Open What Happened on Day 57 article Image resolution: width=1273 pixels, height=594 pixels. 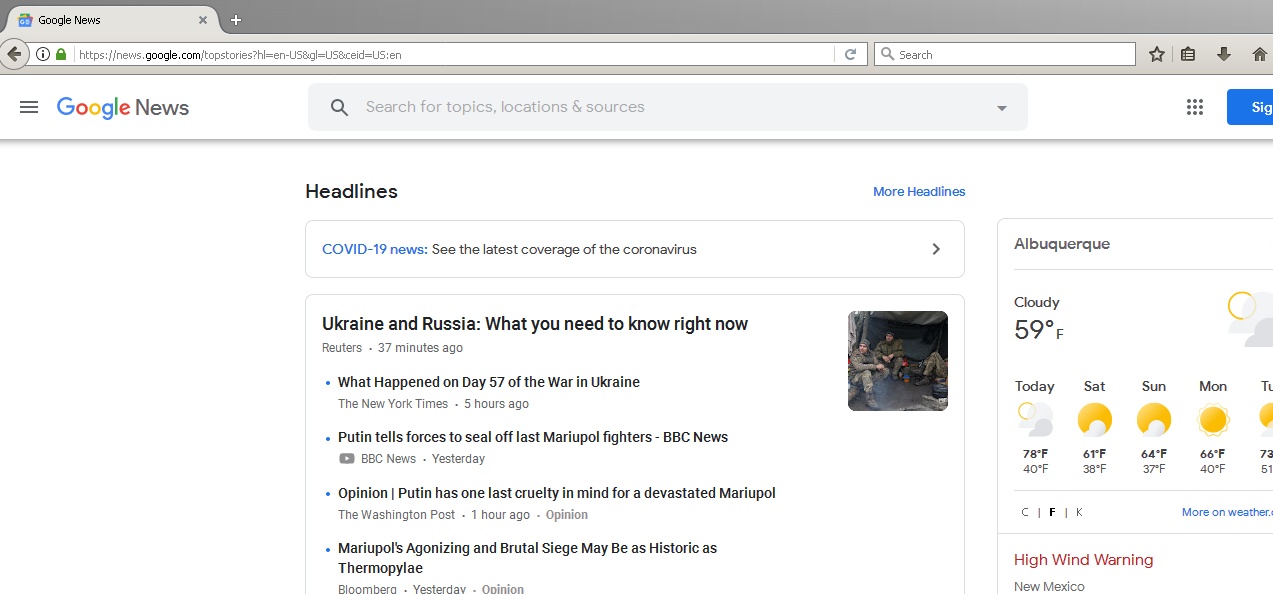(489, 382)
